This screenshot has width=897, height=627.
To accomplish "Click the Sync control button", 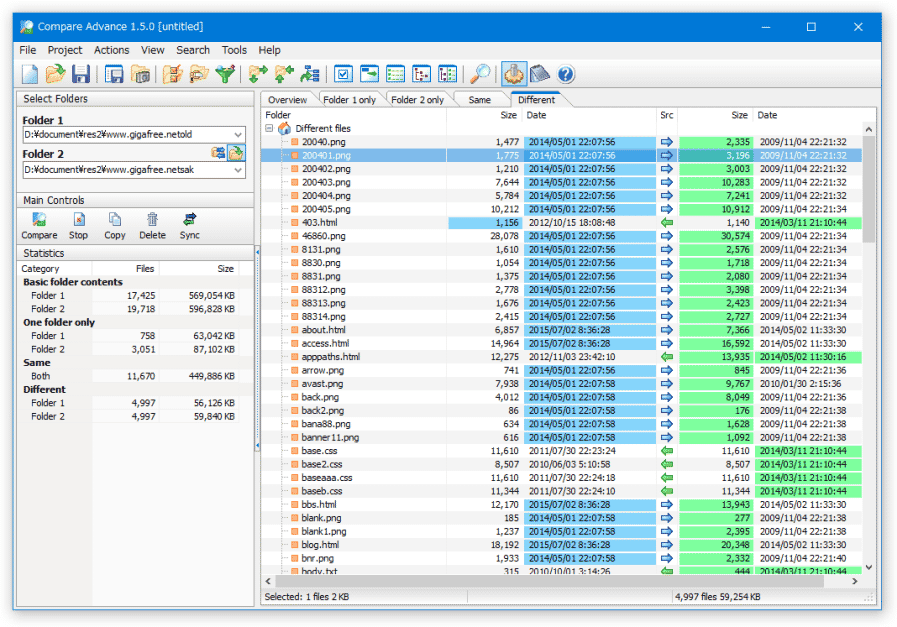I will tap(189, 226).
